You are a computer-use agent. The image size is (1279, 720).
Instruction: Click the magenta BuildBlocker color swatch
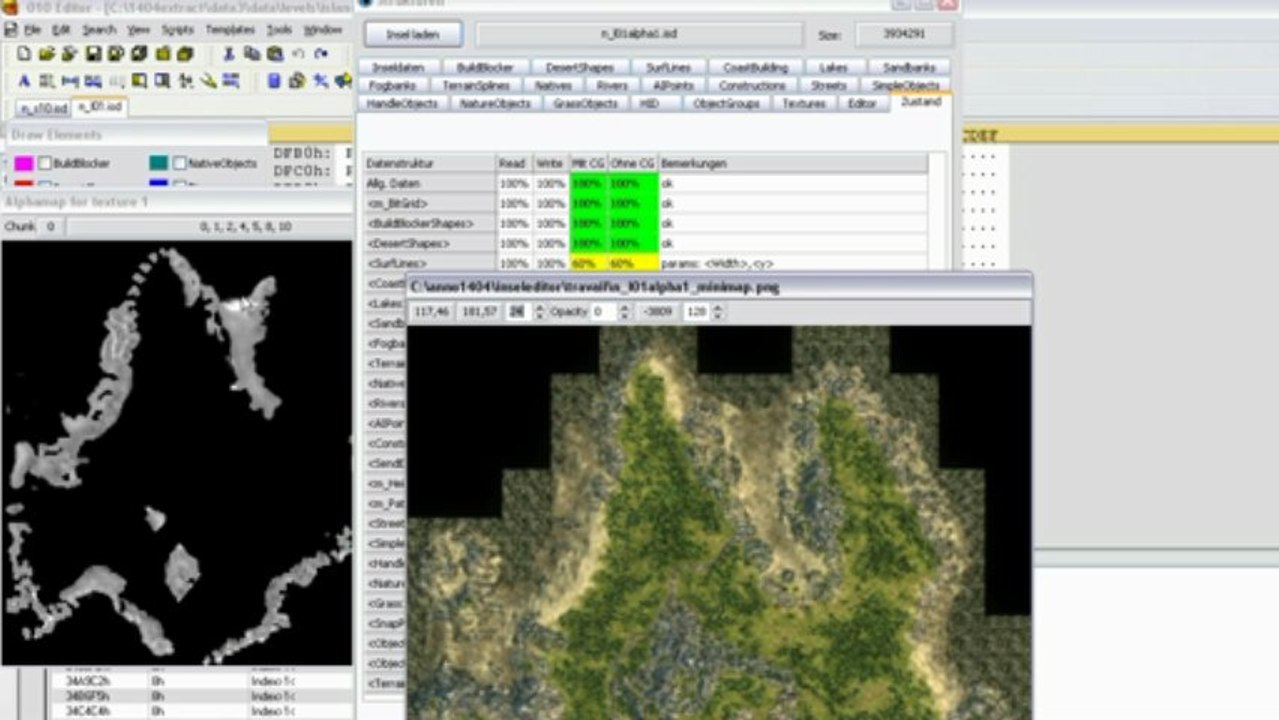click(23, 163)
